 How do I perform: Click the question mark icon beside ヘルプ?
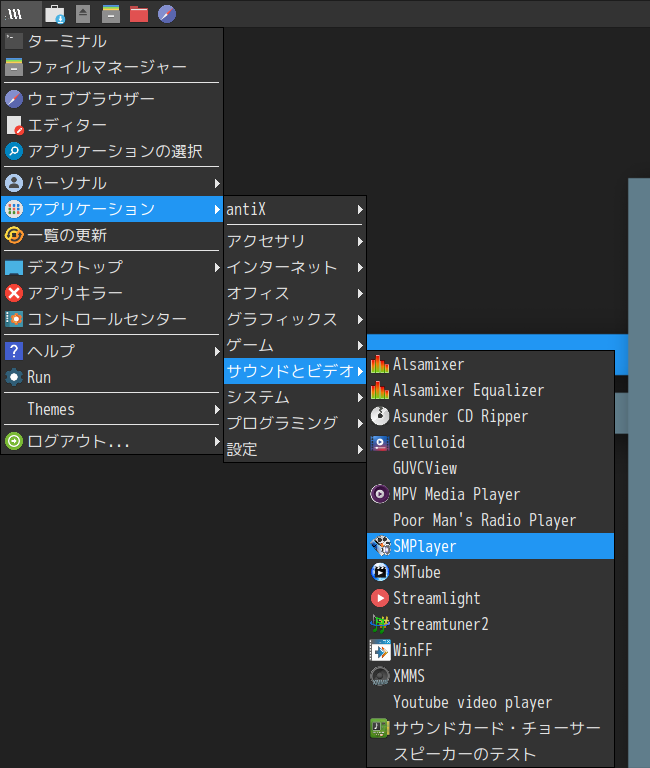14,351
